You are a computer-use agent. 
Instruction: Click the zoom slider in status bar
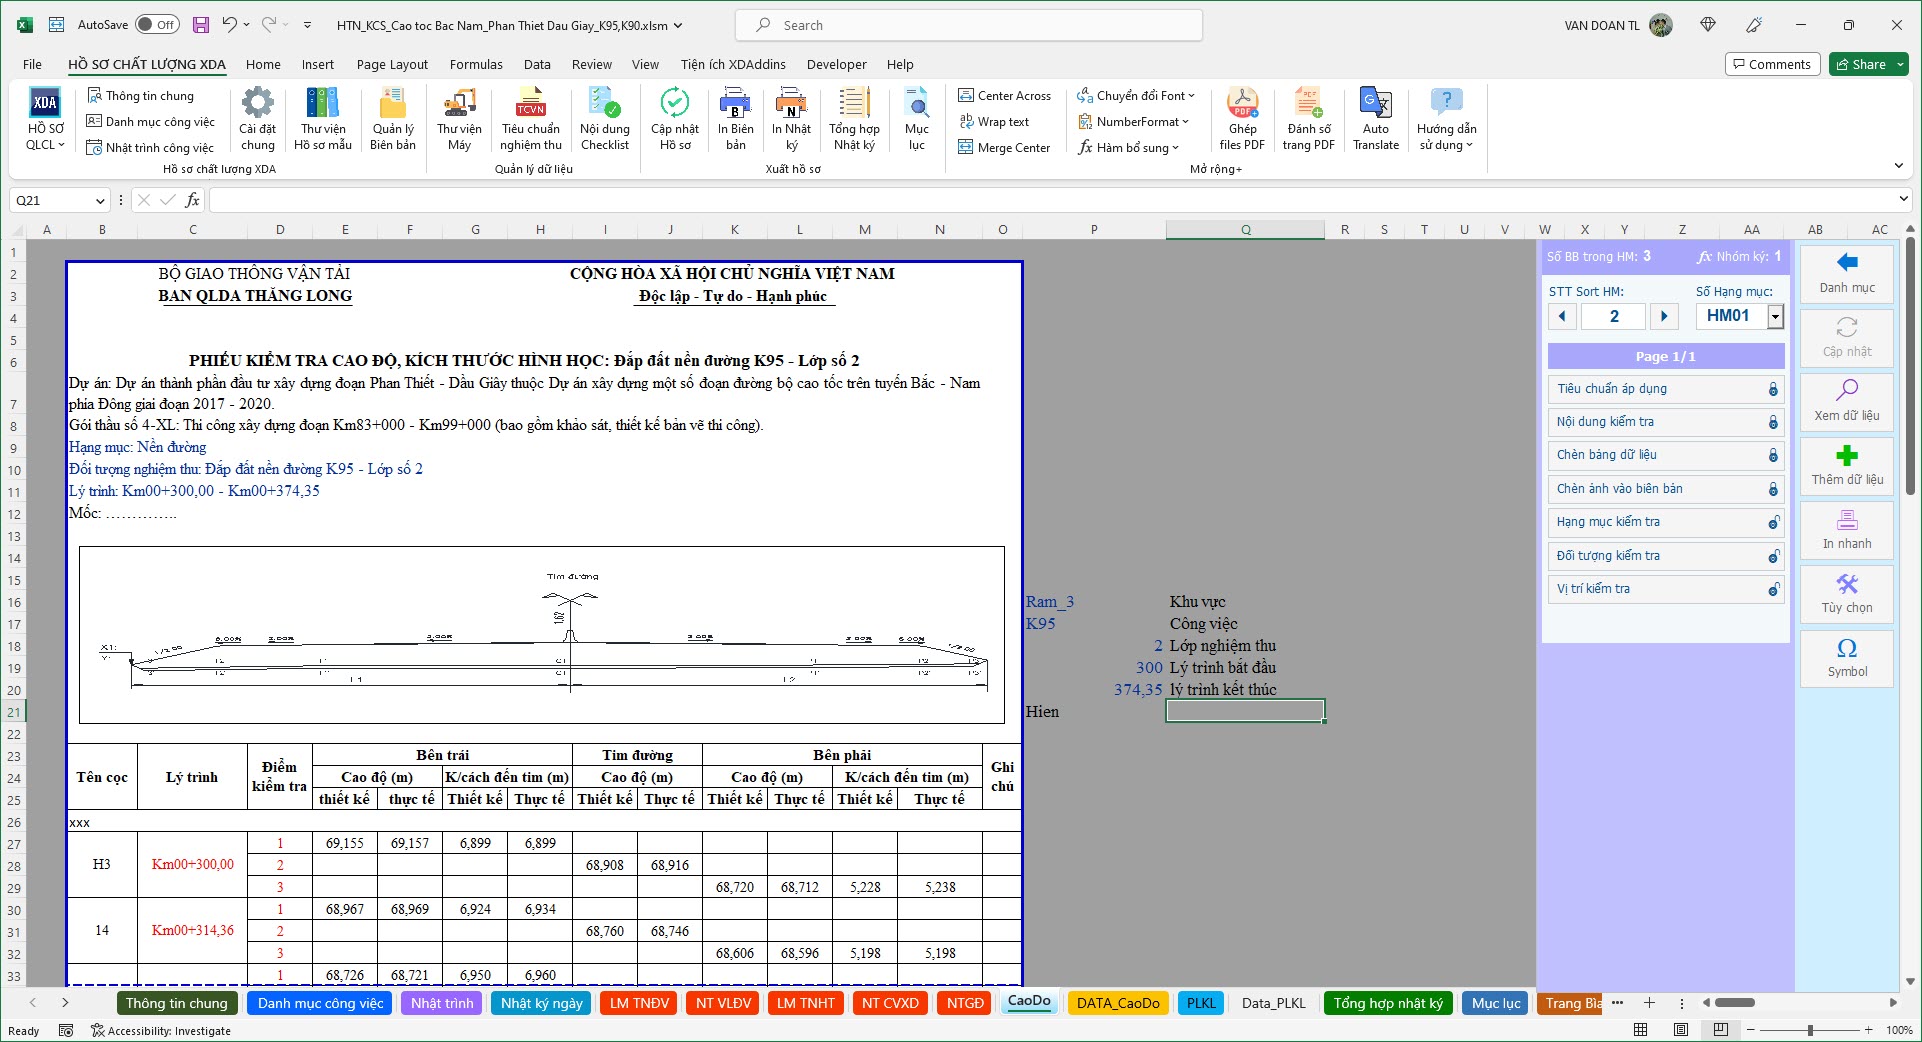[x=1810, y=1030]
